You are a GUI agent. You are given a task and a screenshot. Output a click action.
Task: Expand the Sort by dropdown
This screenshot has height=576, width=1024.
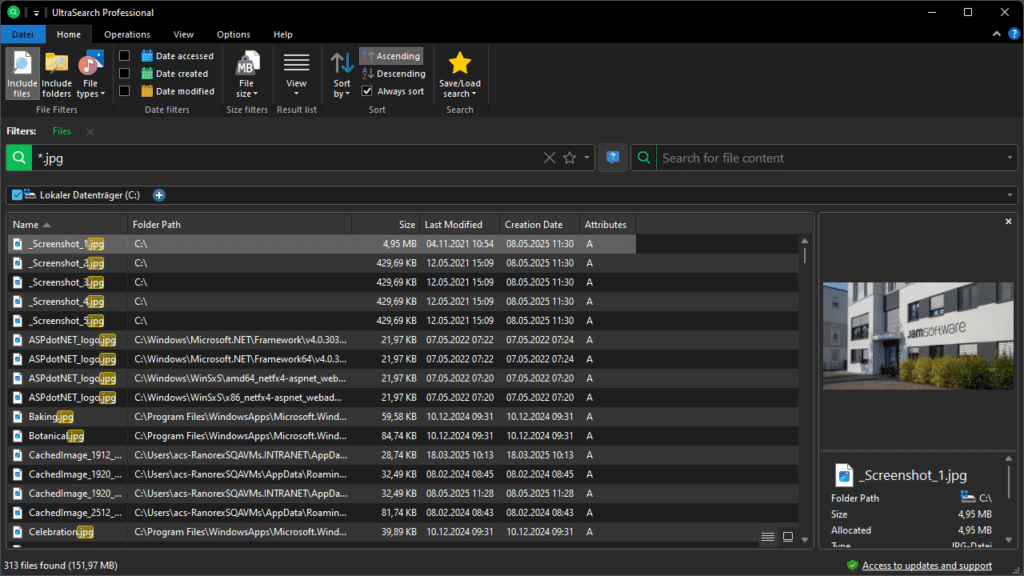pyautogui.click(x=342, y=74)
